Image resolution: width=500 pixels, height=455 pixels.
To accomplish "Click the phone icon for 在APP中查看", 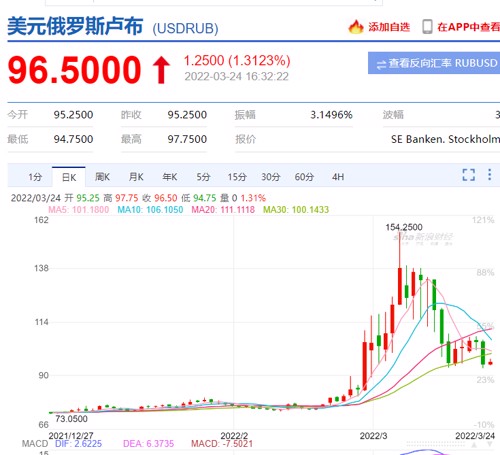I will pos(427,27).
